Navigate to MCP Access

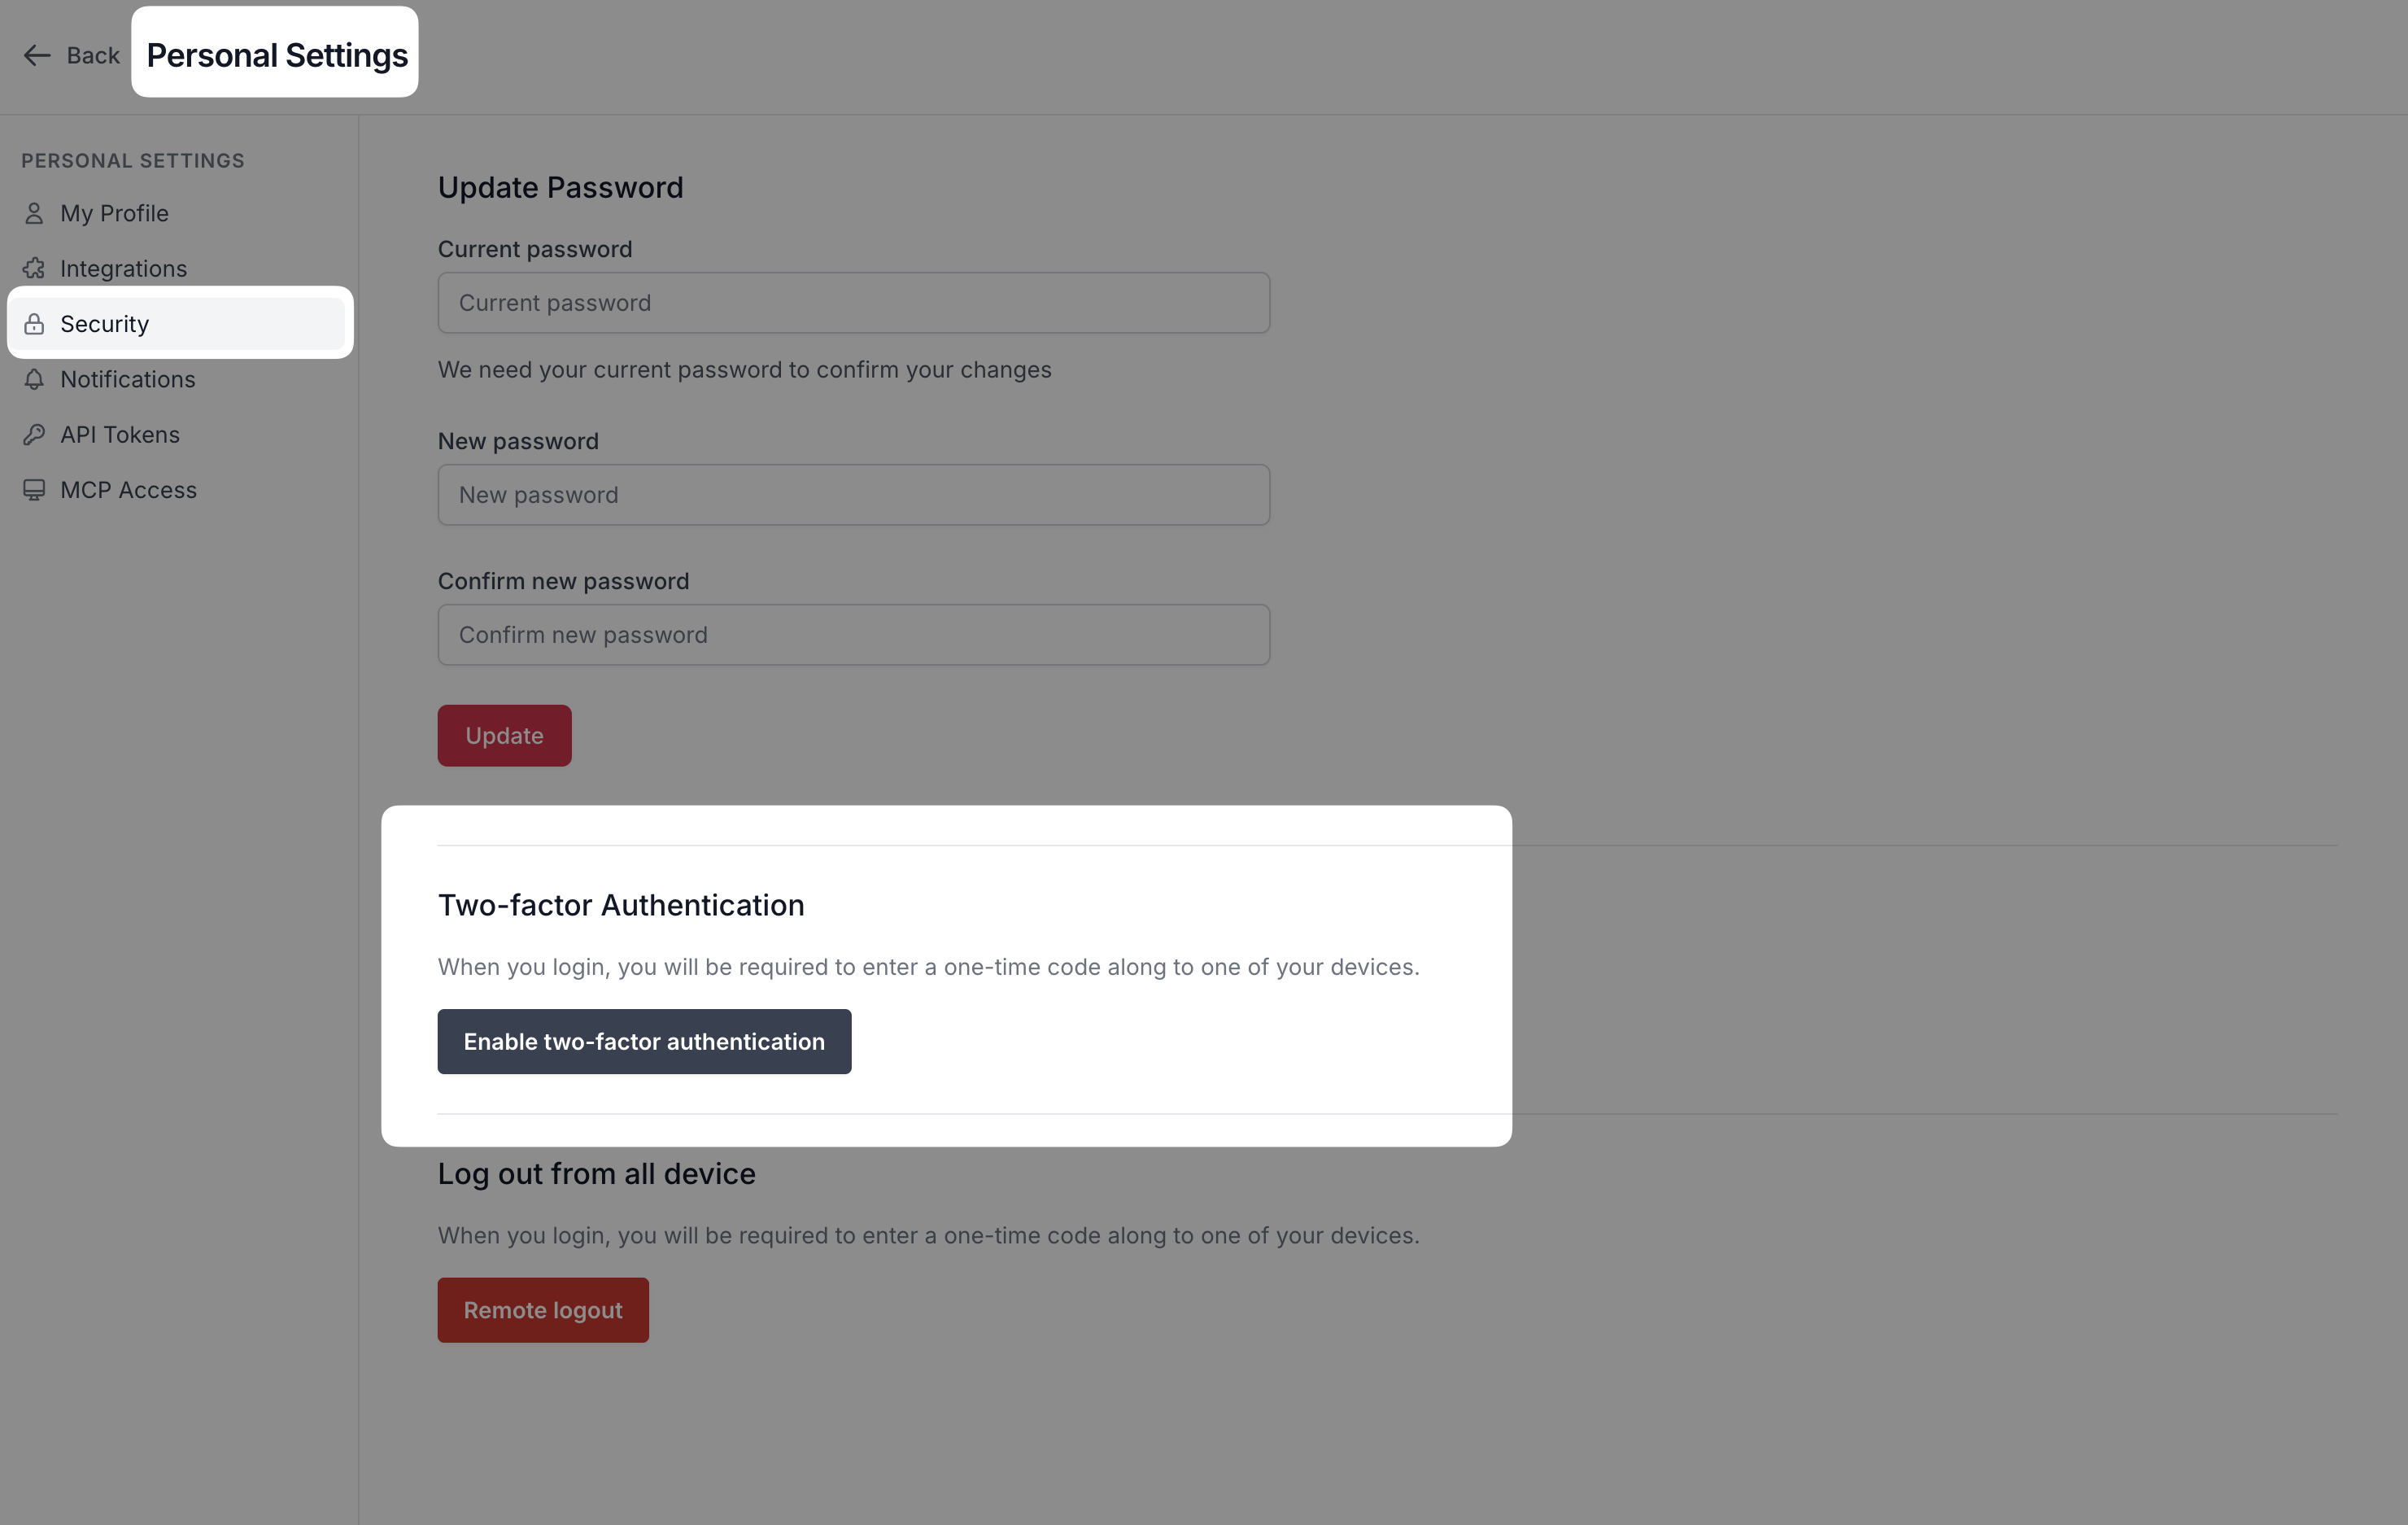(128, 490)
